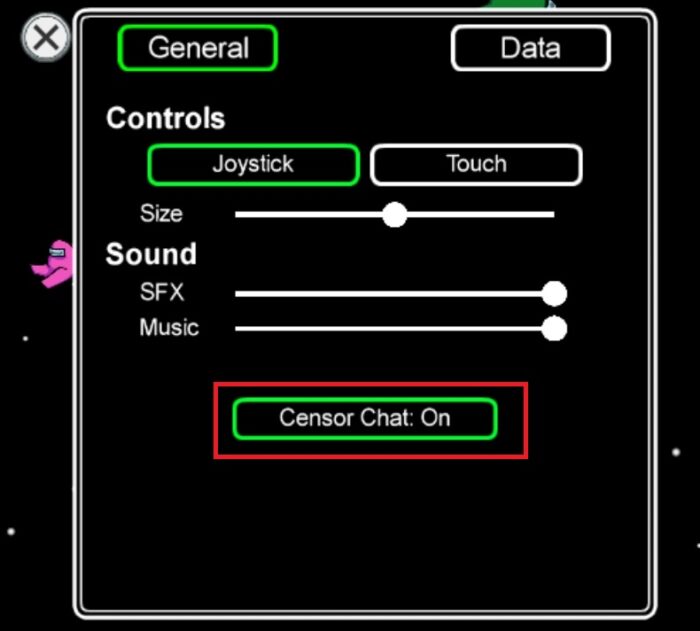Set SFX volume to minimum on its track

(x=237, y=294)
